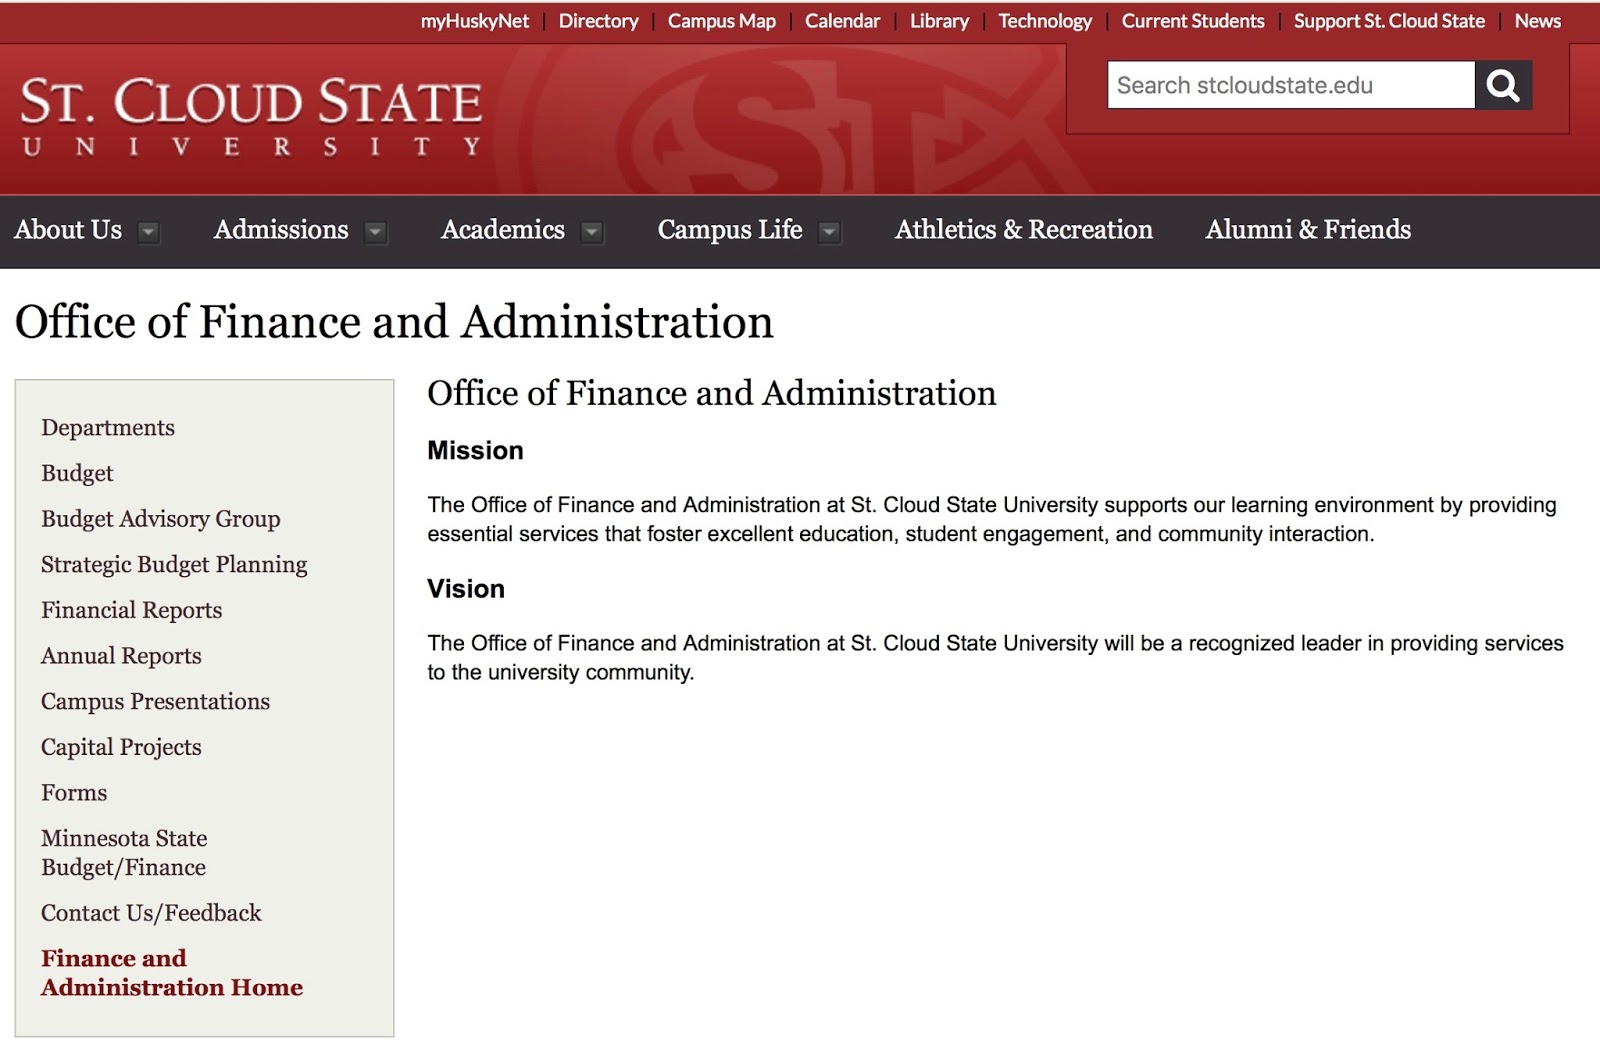The width and height of the screenshot is (1600, 1052).
Task: Select Departments in the sidebar
Action: [x=108, y=428]
